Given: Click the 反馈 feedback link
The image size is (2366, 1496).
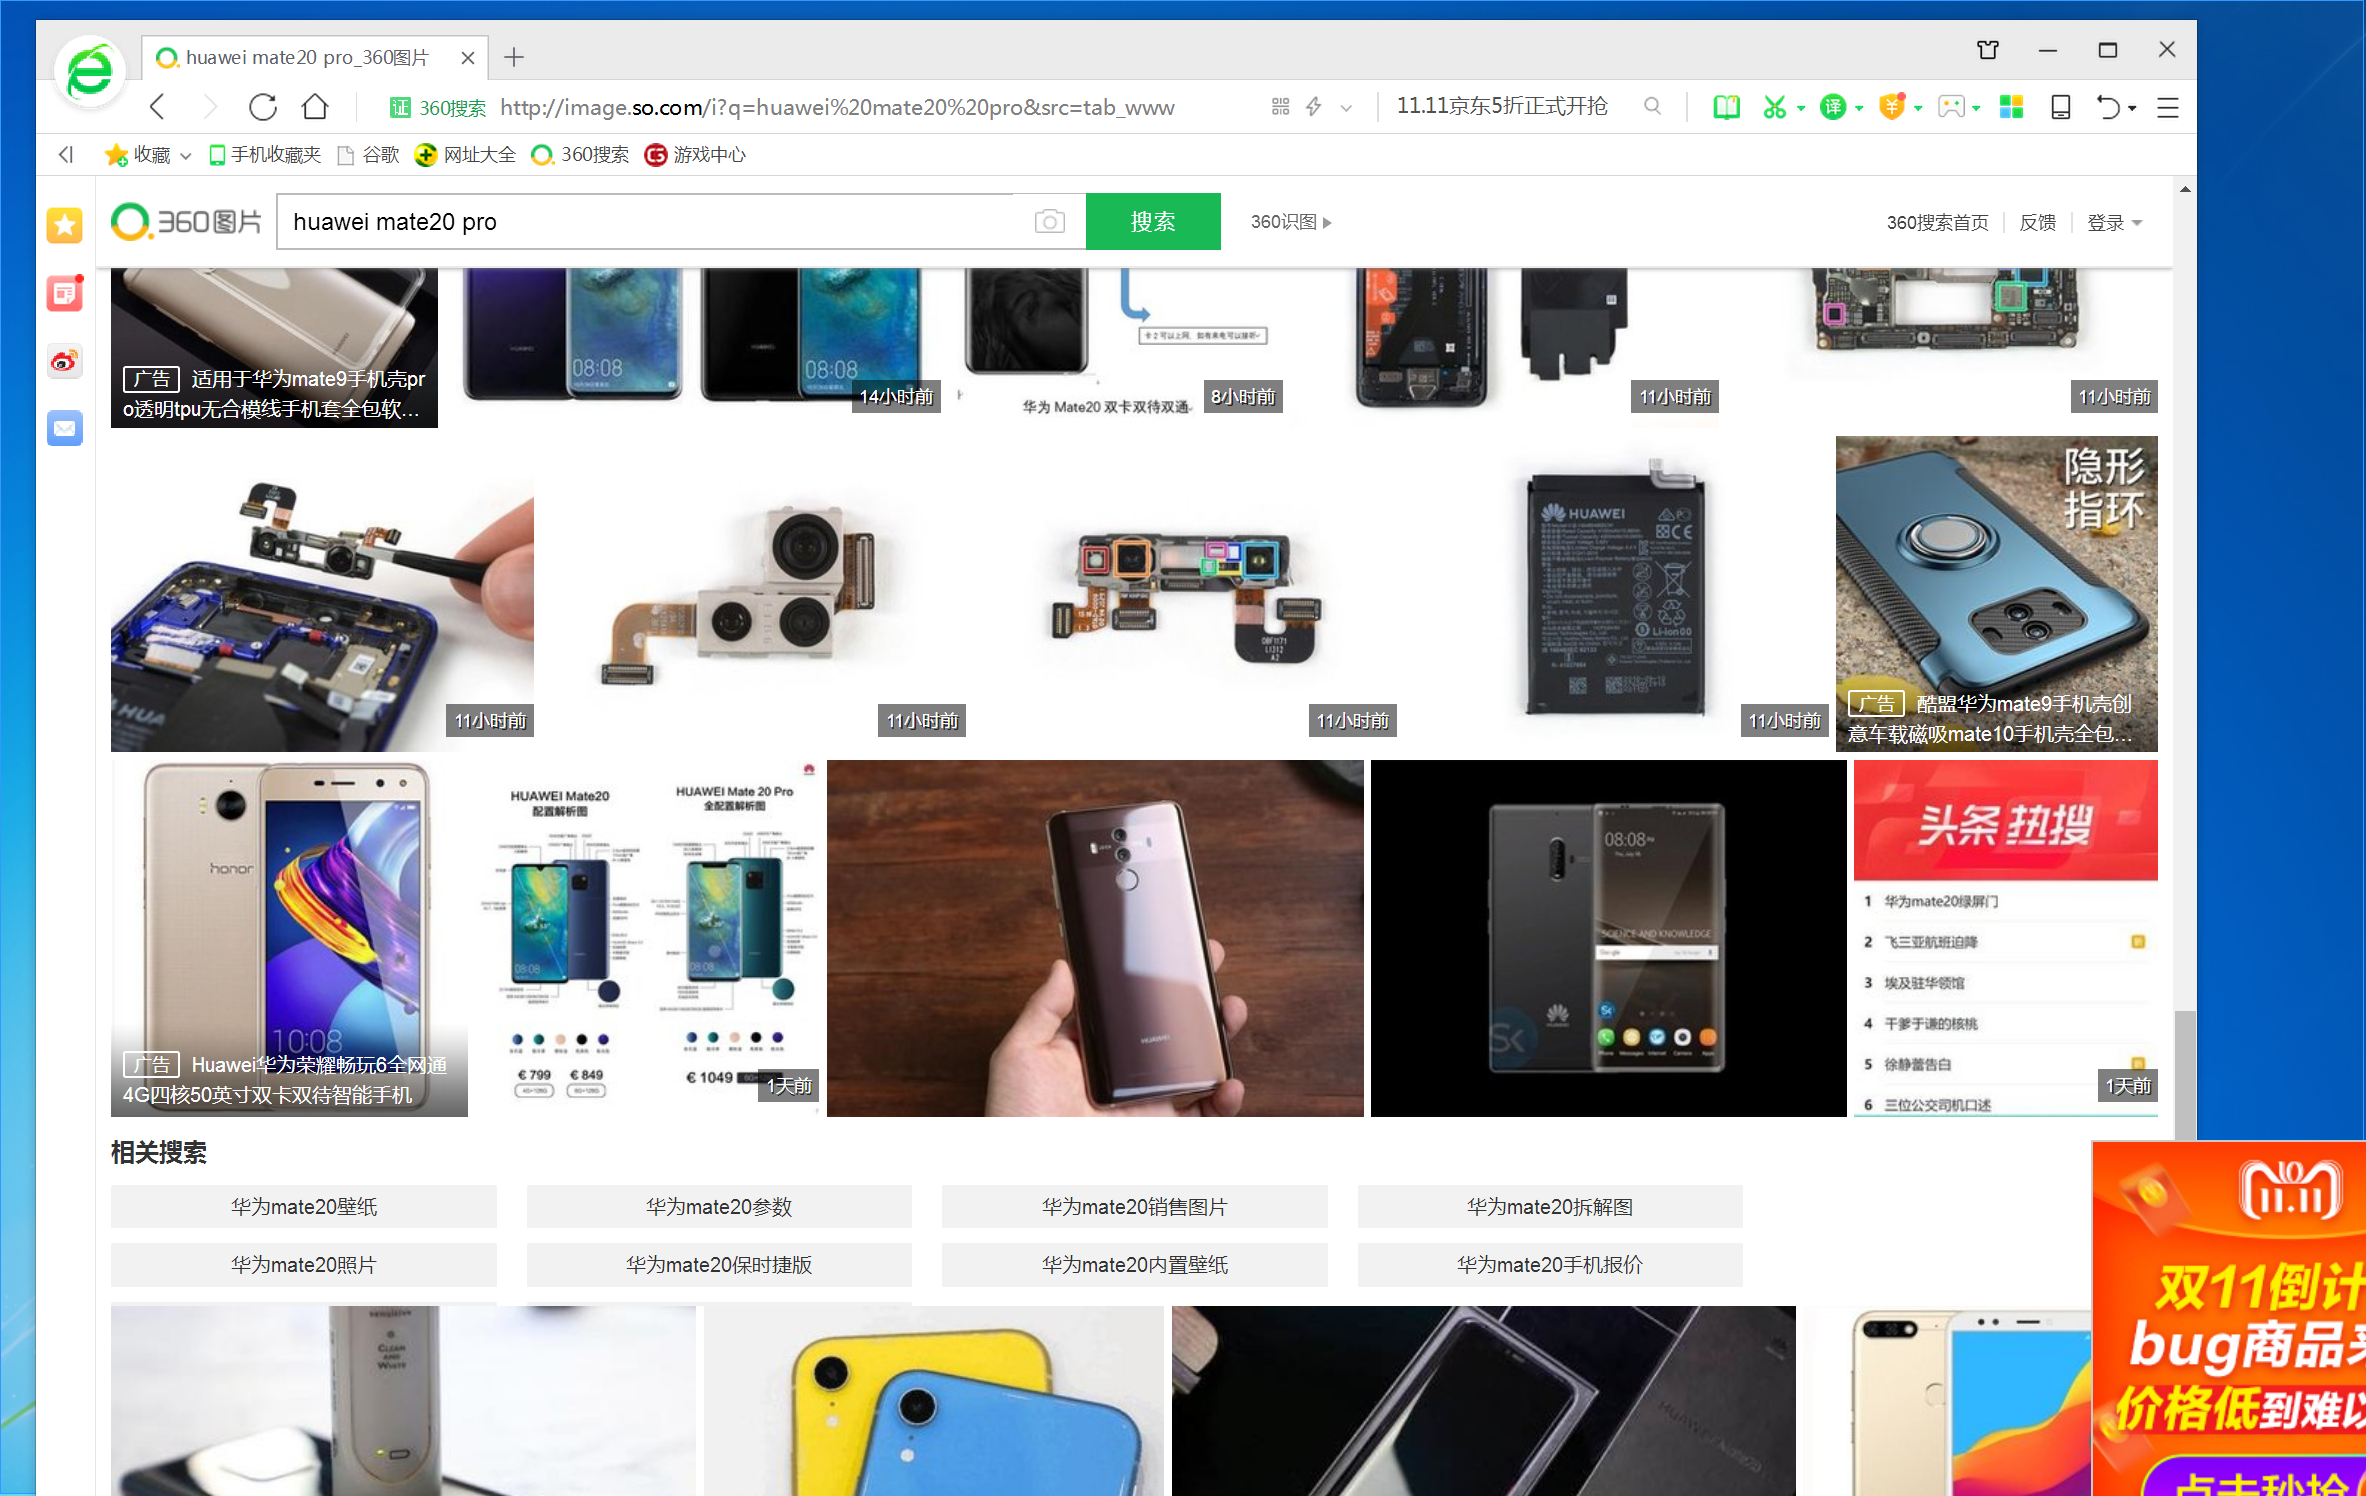Looking at the screenshot, I should (2037, 222).
